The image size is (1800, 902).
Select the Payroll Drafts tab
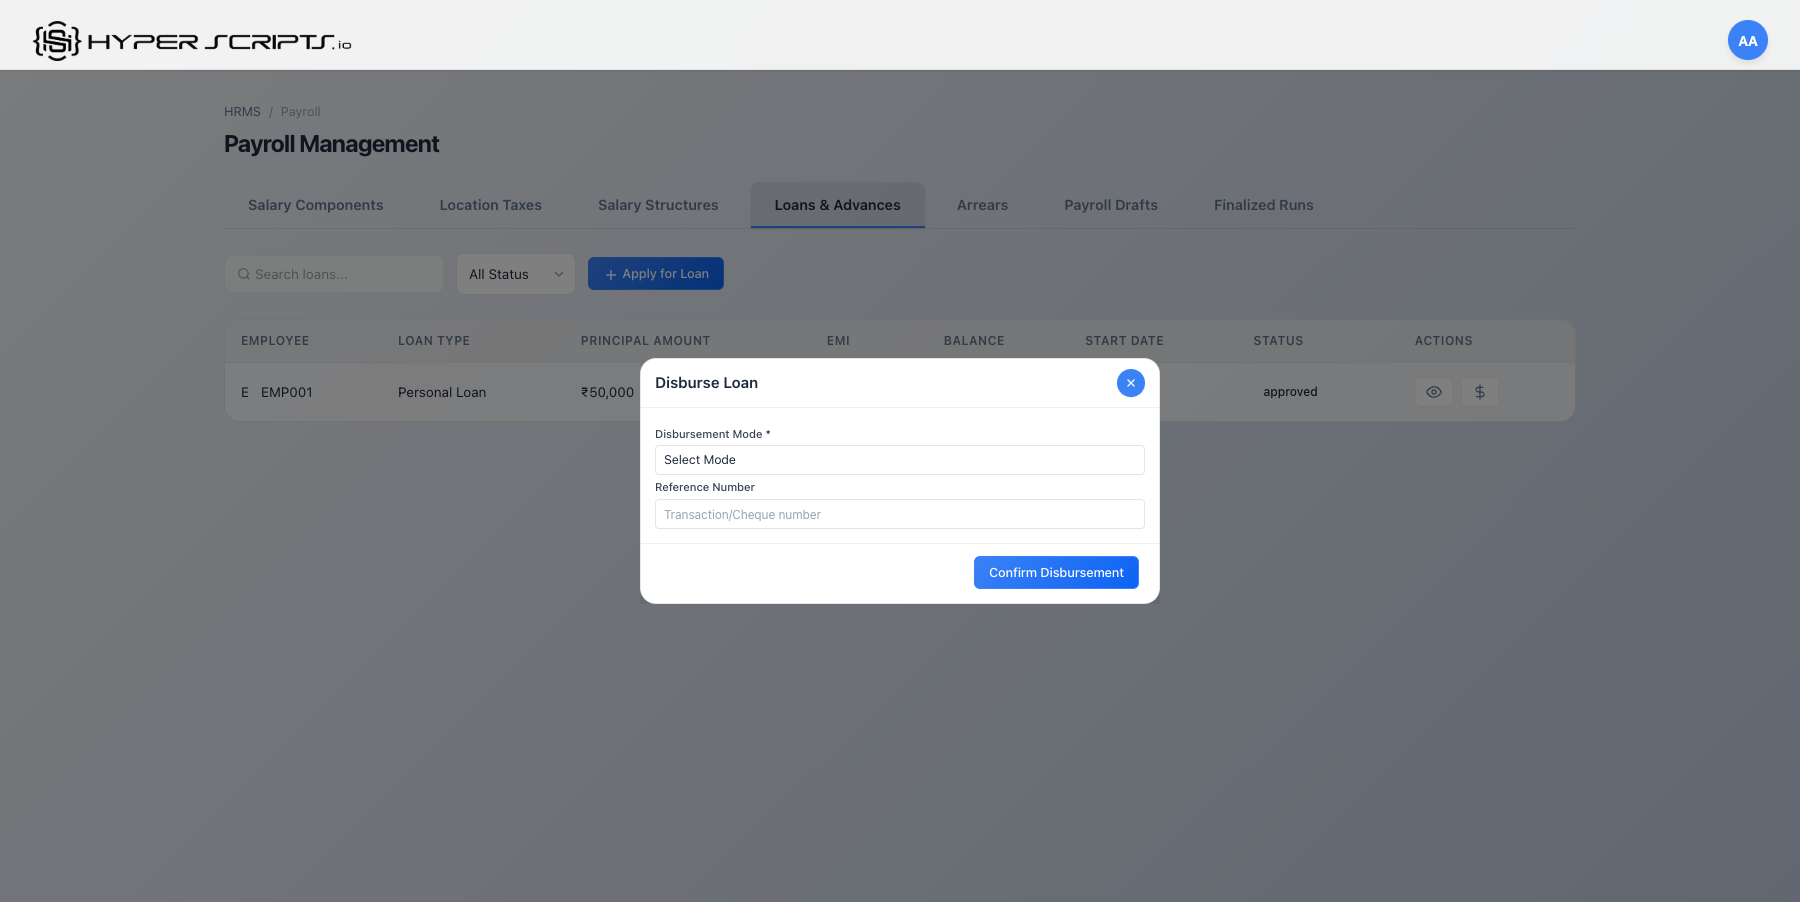[x=1110, y=205]
